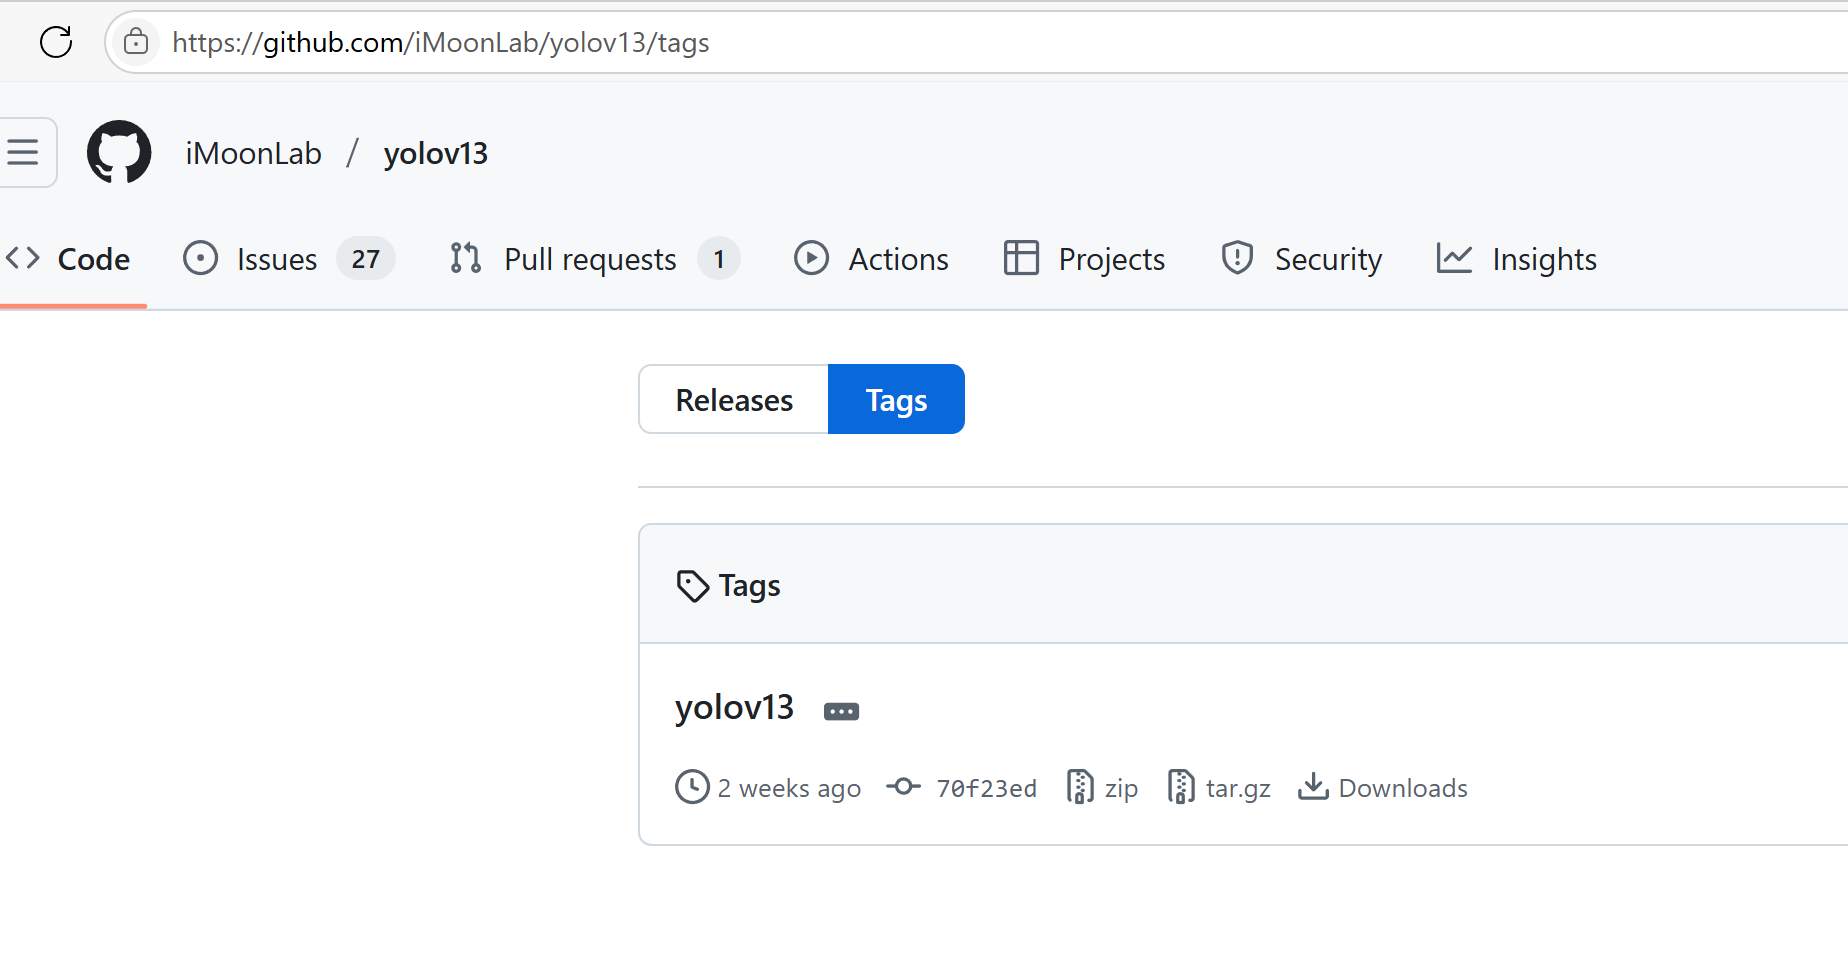
Task: Switch to the Code tab
Action: 68,259
